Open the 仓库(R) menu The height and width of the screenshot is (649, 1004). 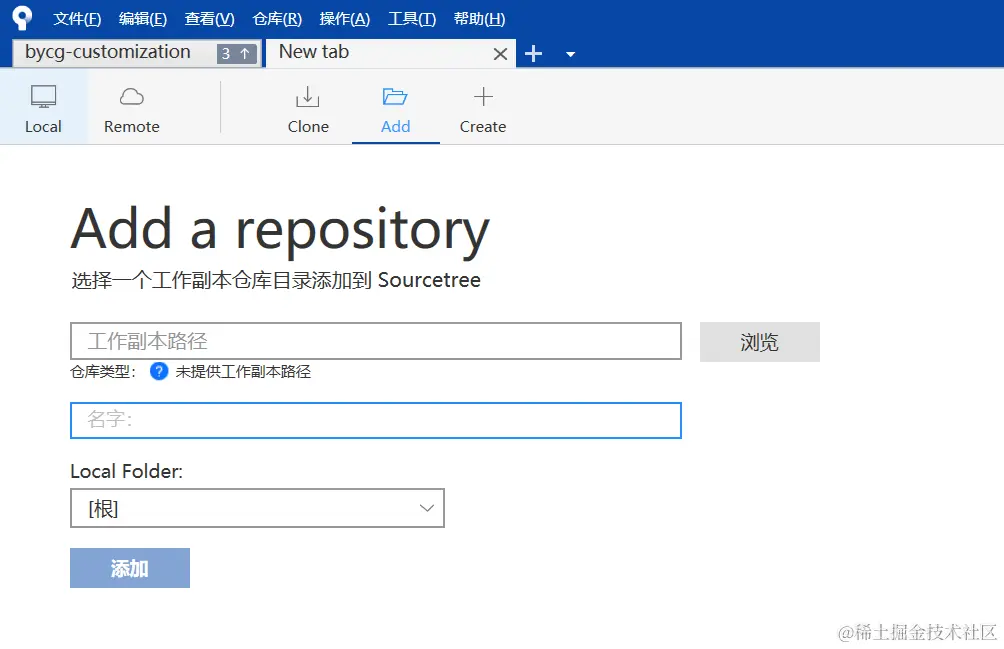pyautogui.click(x=277, y=19)
